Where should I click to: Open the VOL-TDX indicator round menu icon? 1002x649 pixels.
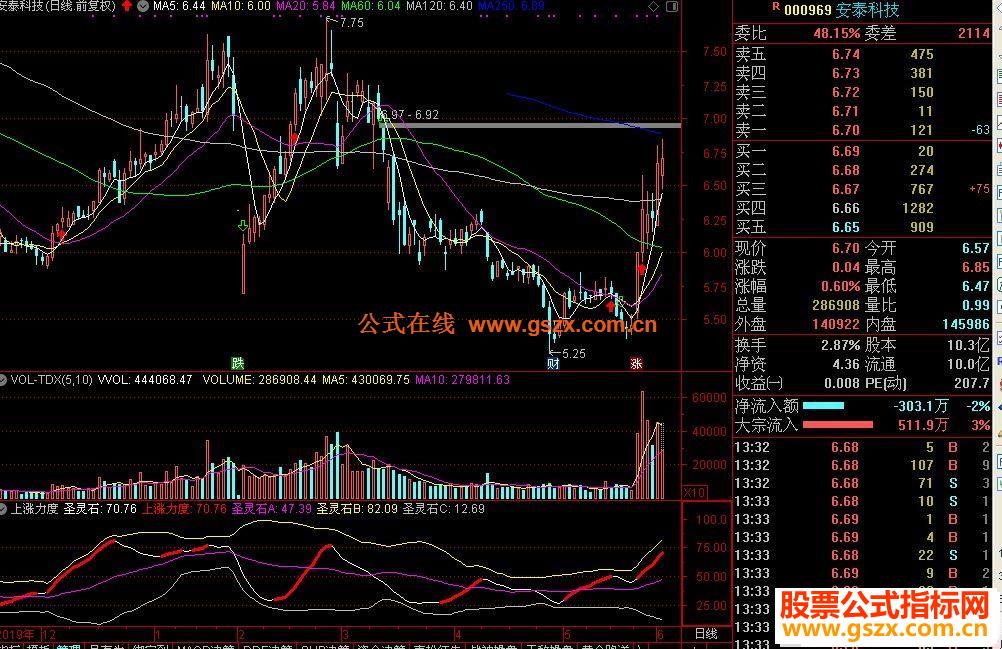tap(4, 379)
